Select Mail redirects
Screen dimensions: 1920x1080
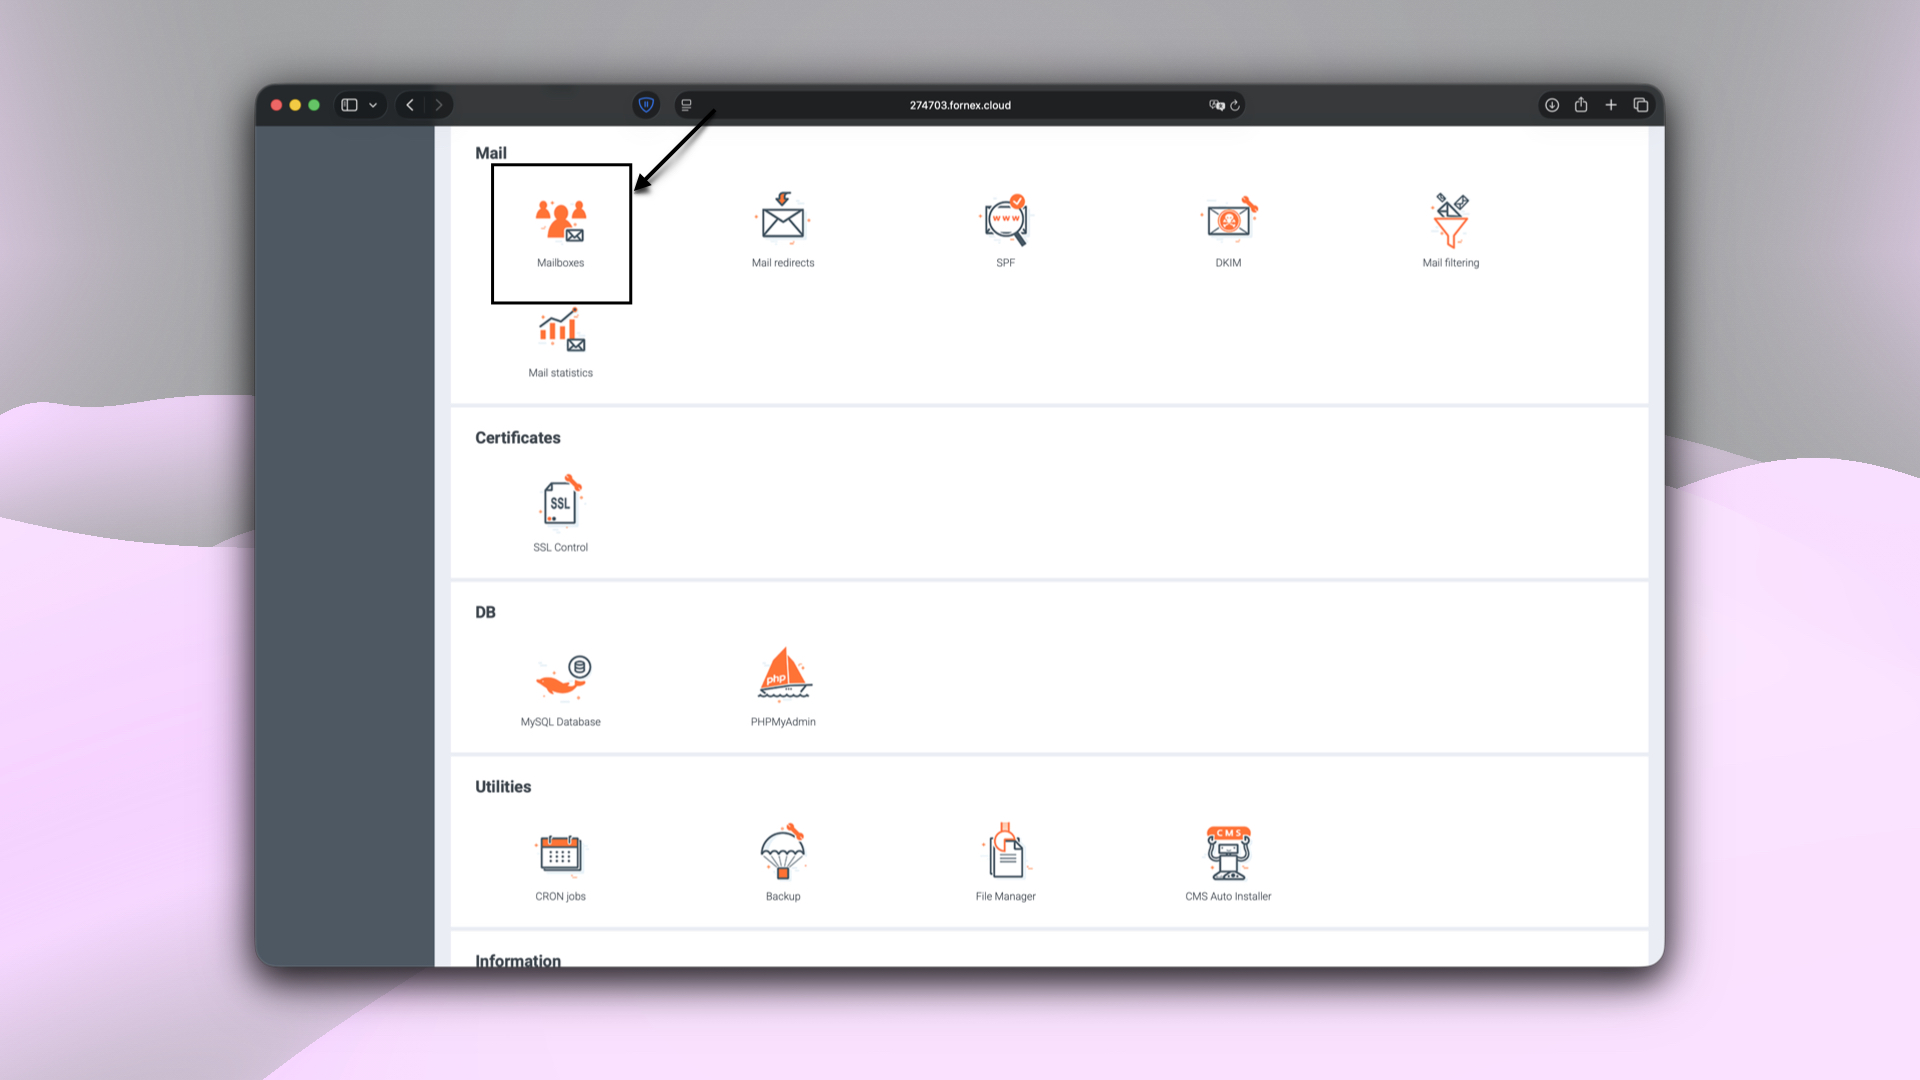[x=783, y=230]
